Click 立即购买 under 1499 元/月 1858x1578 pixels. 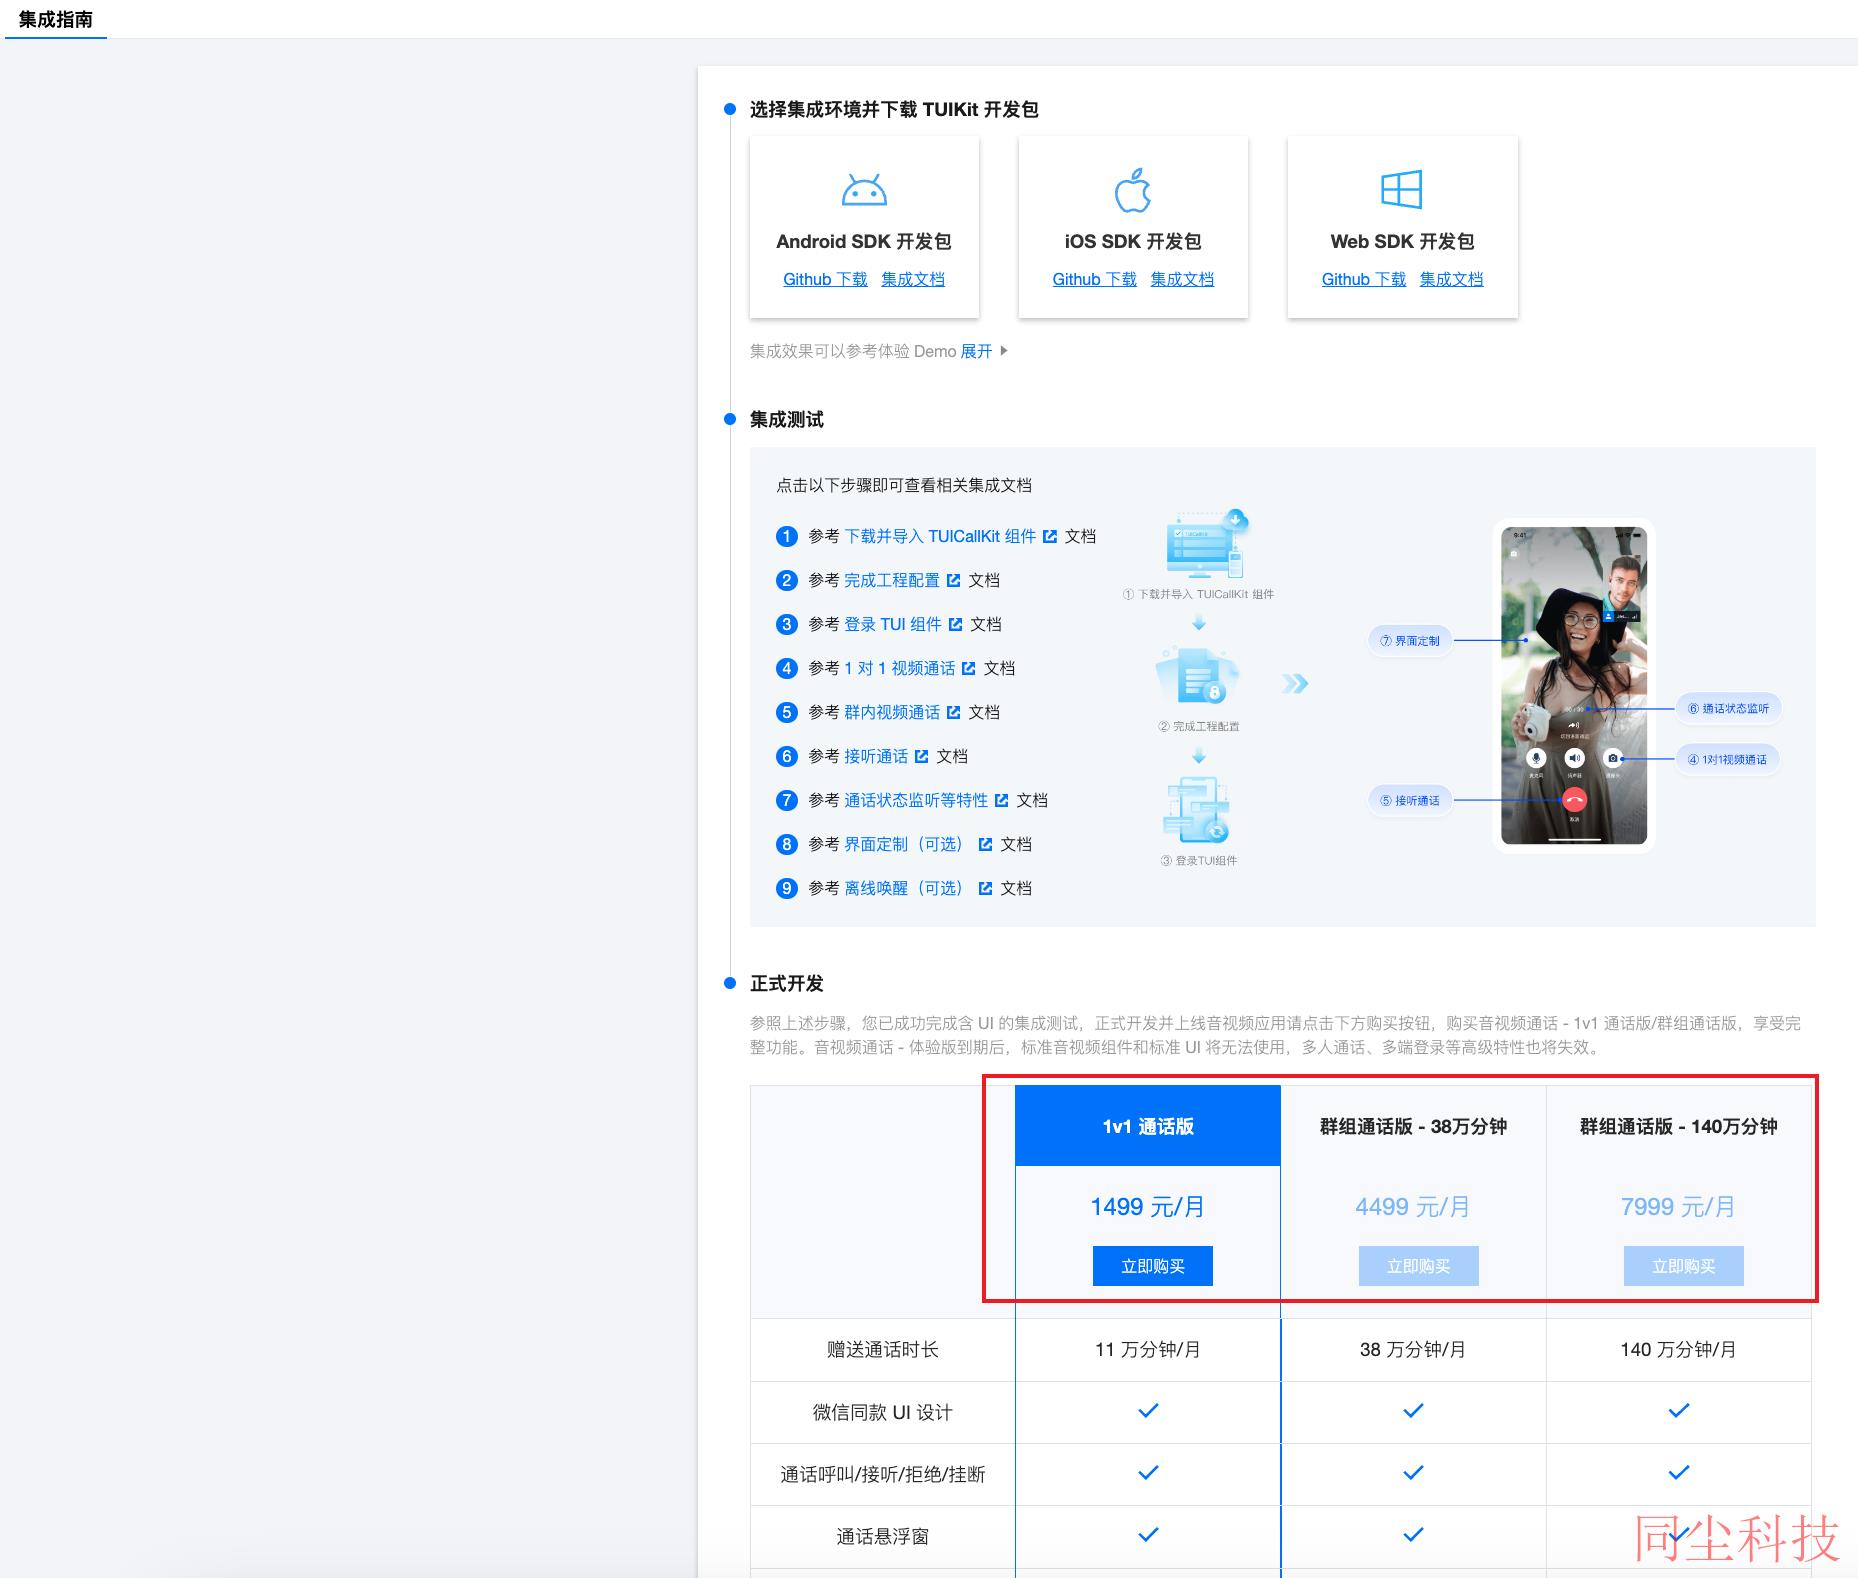point(1153,1266)
